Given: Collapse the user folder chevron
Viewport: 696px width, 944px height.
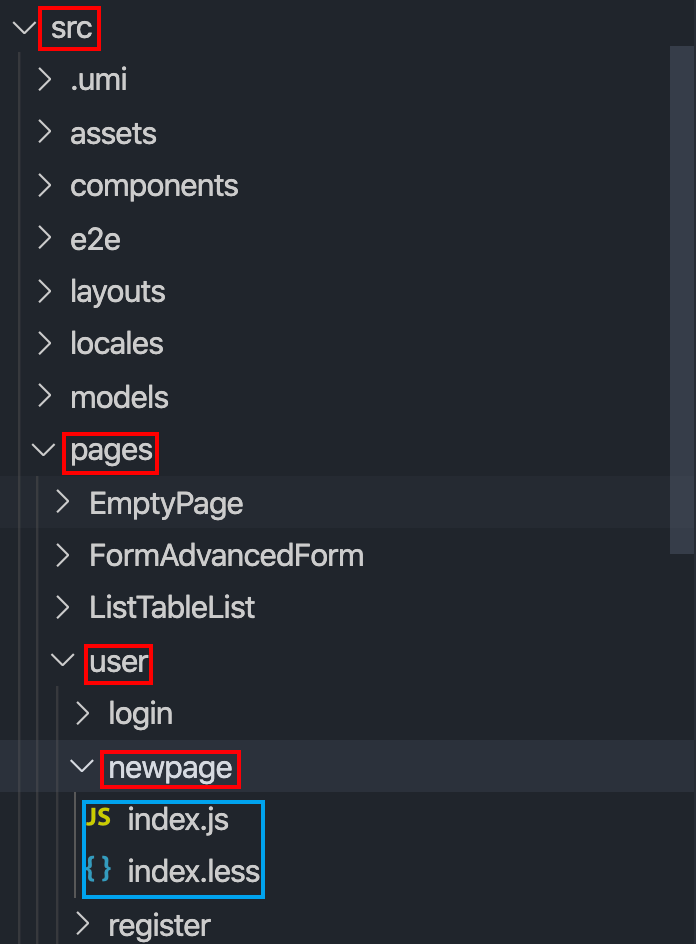Looking at the screenshot, I should 64,660.
